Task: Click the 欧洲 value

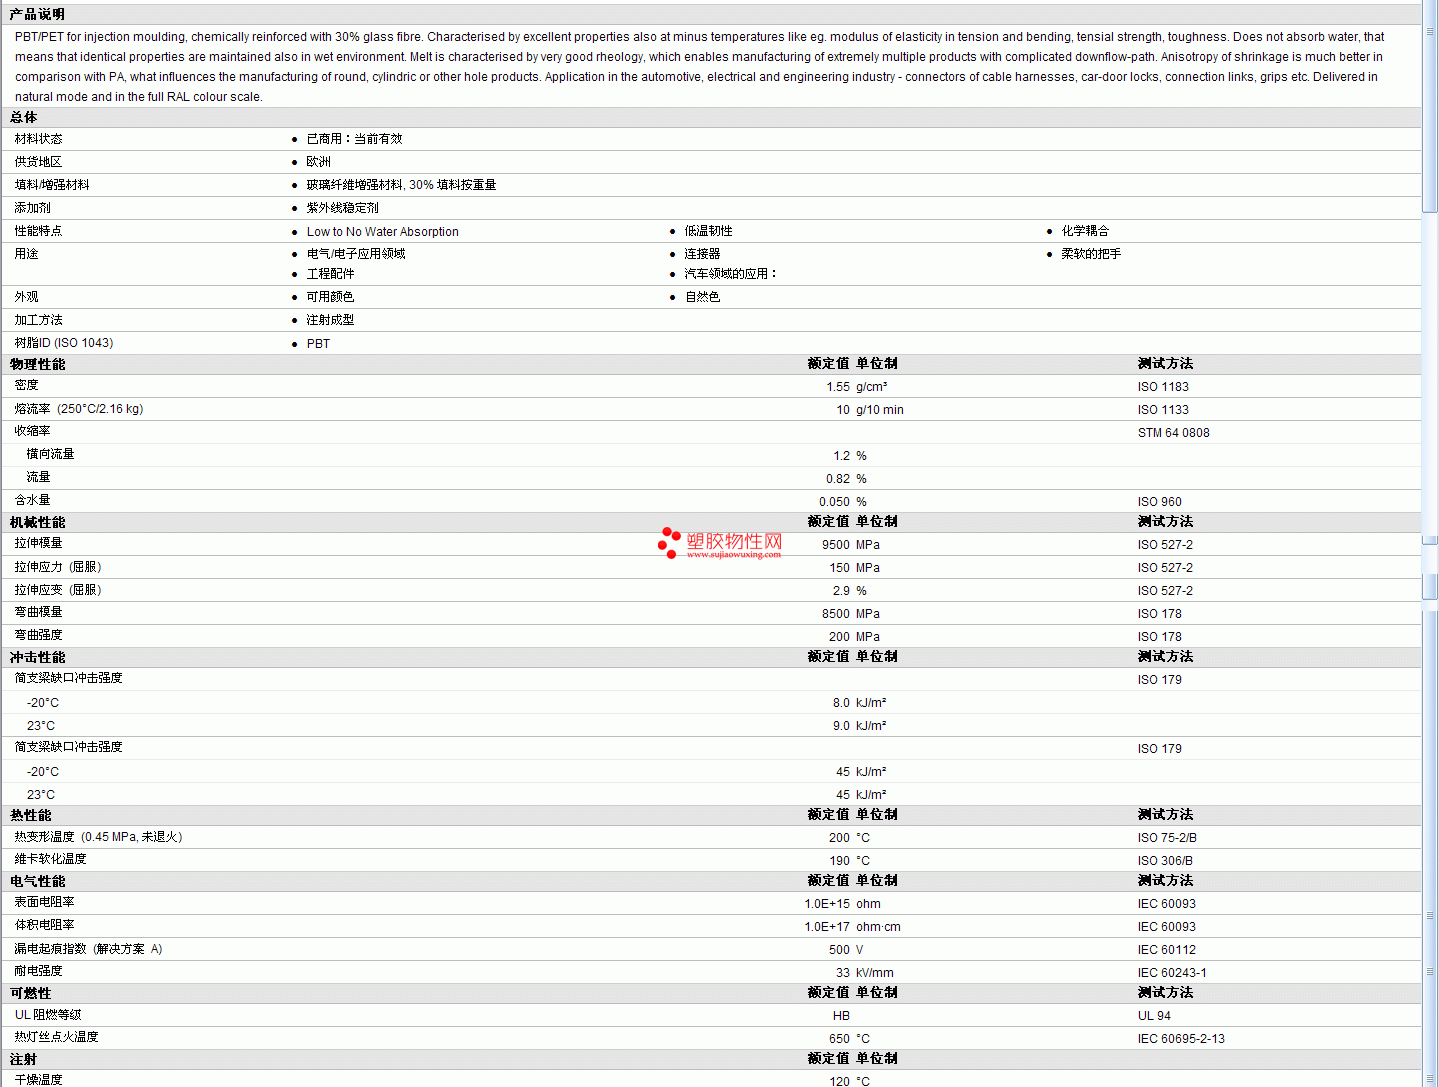Action: click(318, 162)
